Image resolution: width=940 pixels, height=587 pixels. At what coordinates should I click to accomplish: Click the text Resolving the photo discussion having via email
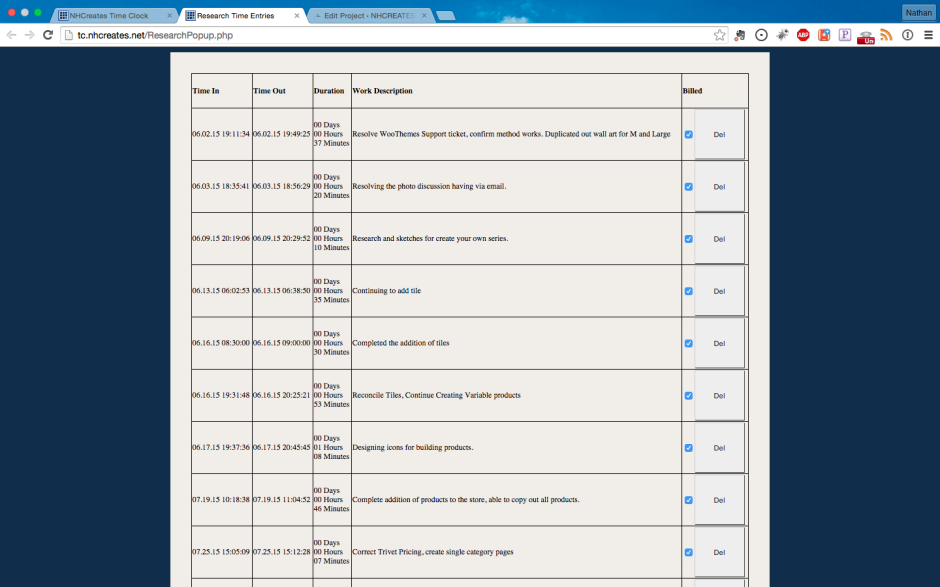429,186
